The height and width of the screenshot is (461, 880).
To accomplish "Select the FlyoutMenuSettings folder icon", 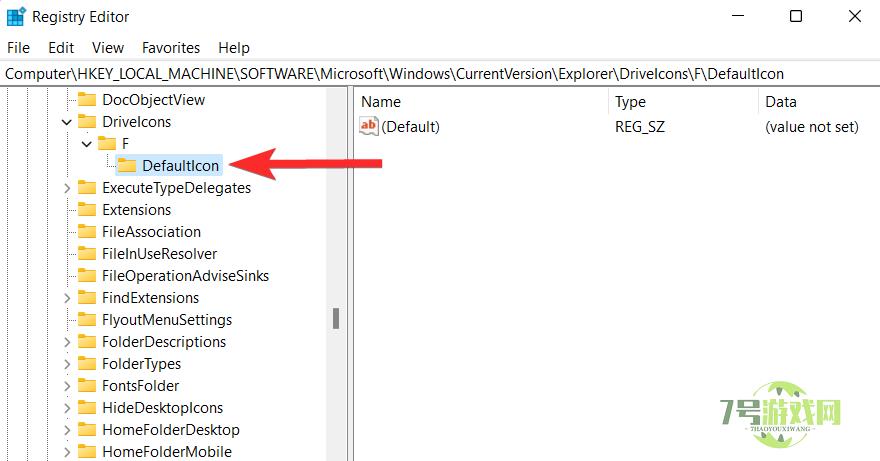I will 87,319.
